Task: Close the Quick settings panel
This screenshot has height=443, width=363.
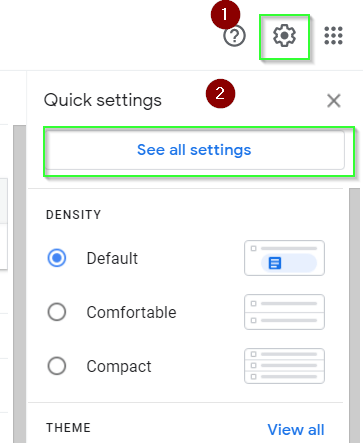Action: click(334, 101)
